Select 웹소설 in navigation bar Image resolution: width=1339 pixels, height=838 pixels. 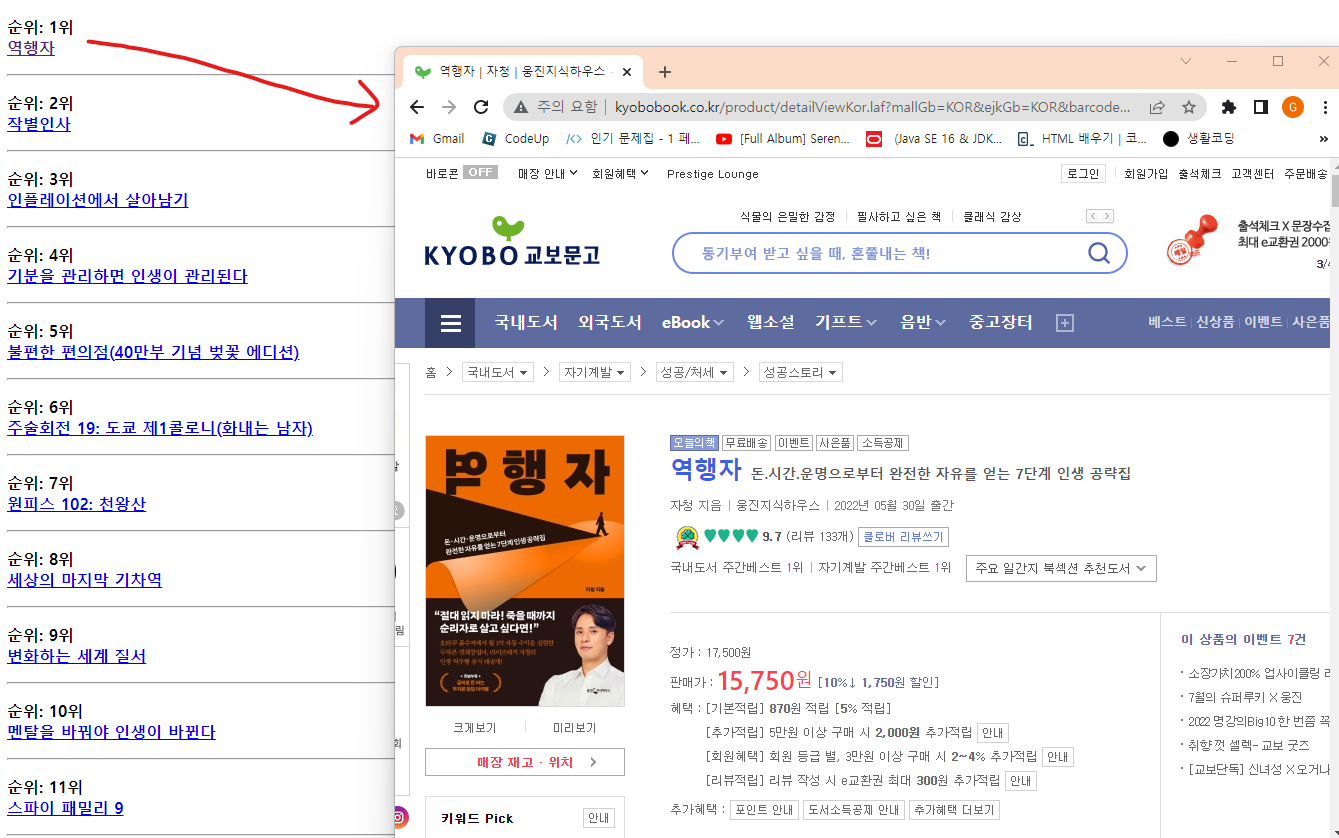click(x=770, y=322)
